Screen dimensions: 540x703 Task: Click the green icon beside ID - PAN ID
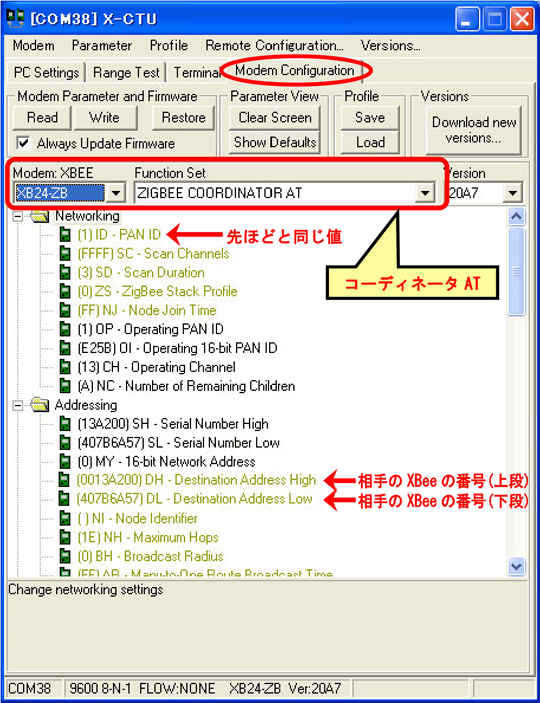[x=65, y=234]
